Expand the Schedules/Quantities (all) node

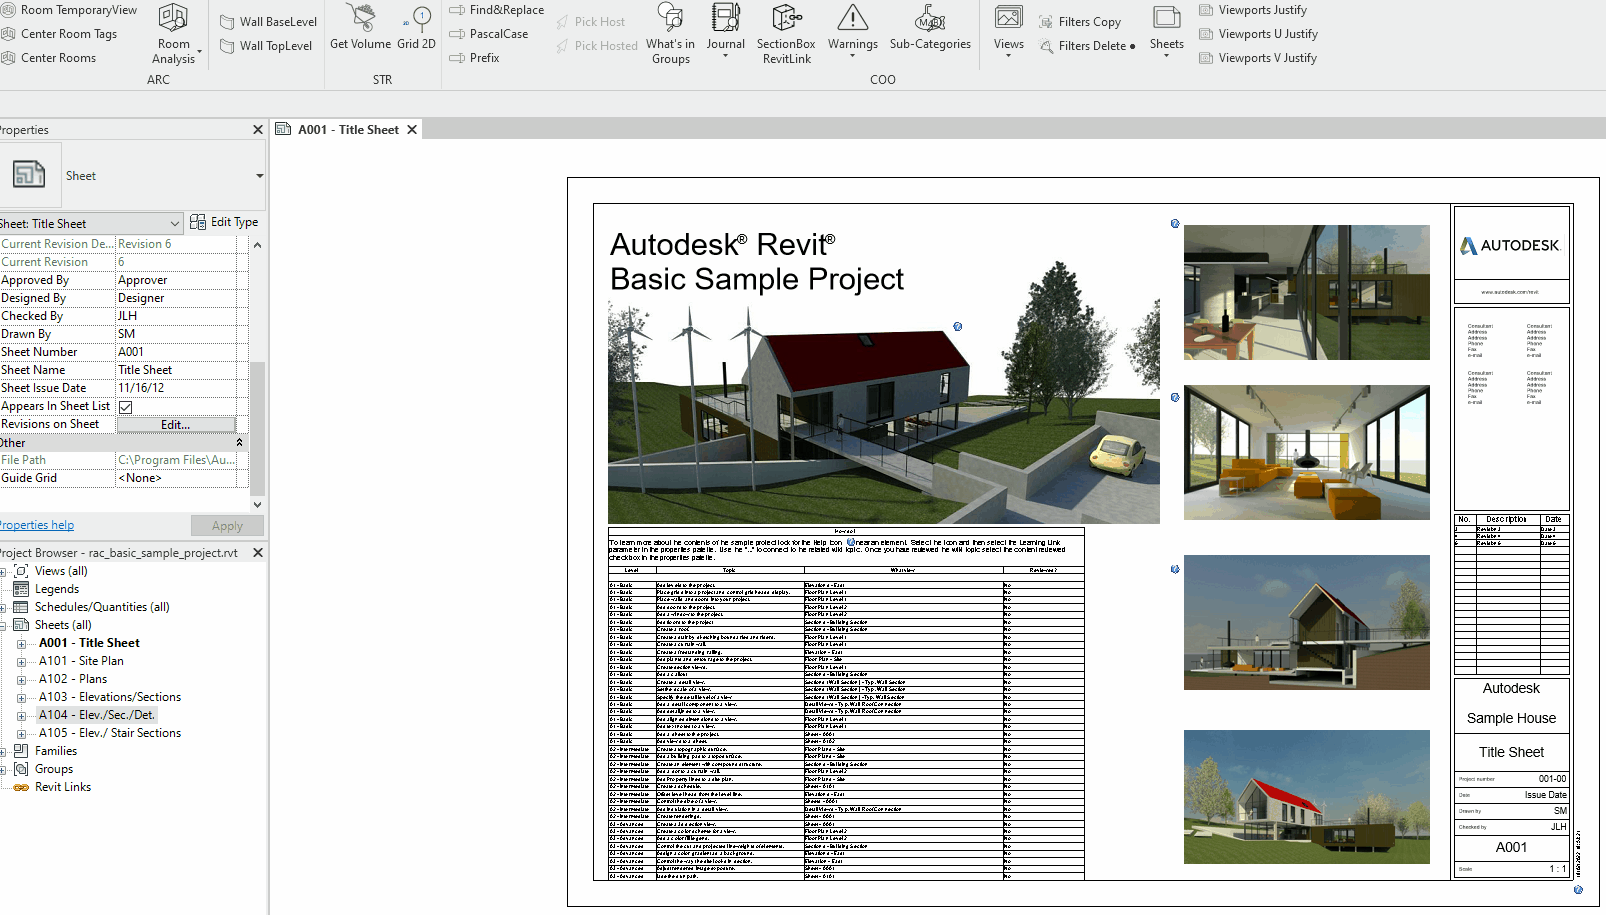3,608
